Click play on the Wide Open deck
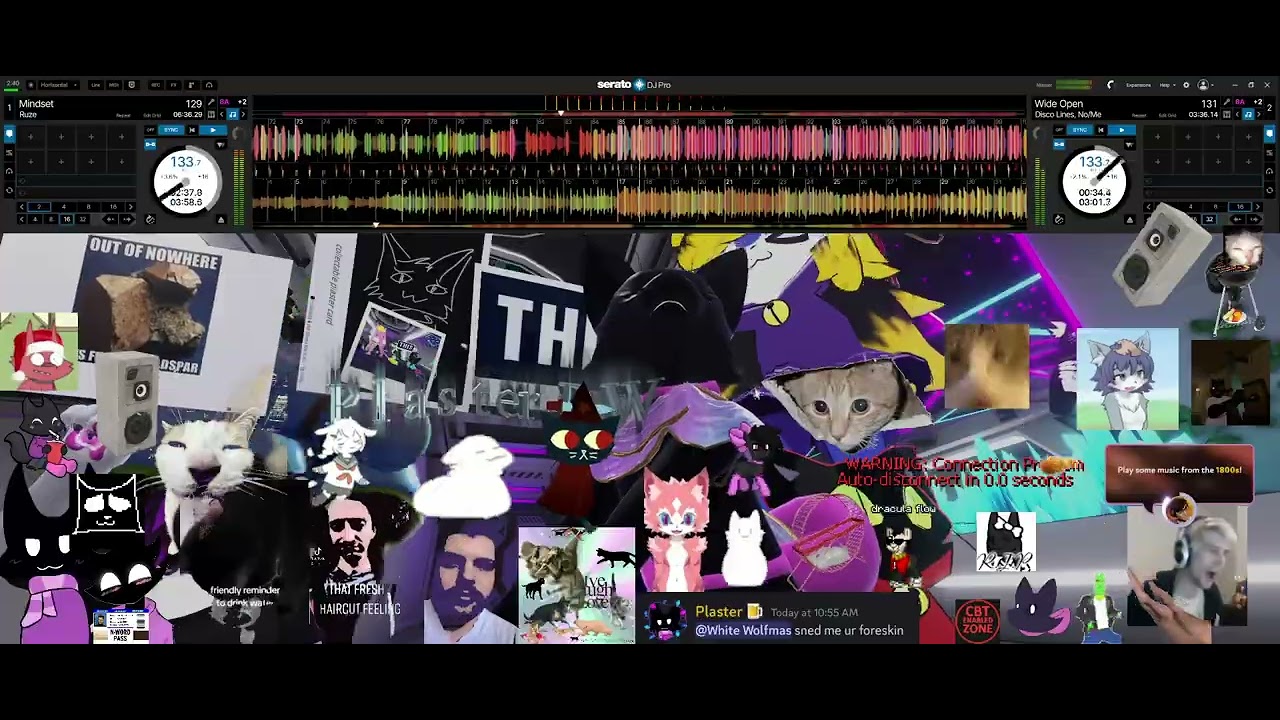The image size is (1280, 720). tap(1121, 130)
